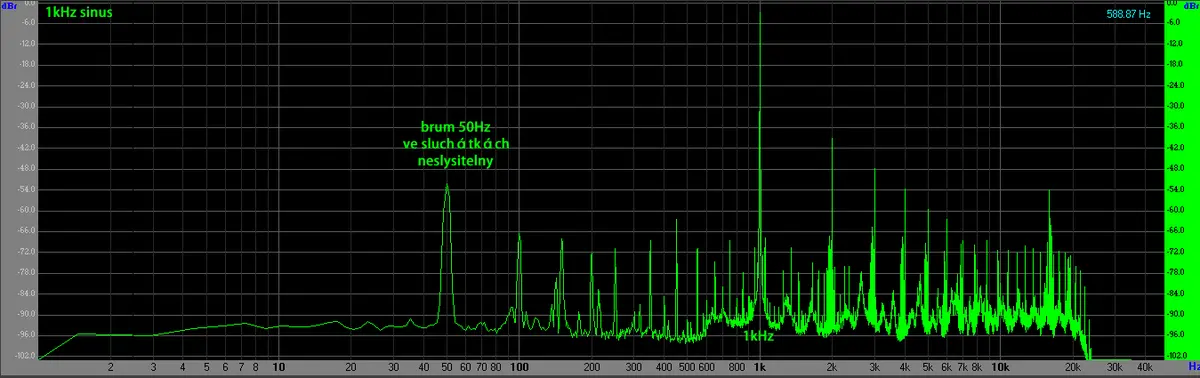
Task: Click the '50' frequency axis label
Action: tap(447, 367)
